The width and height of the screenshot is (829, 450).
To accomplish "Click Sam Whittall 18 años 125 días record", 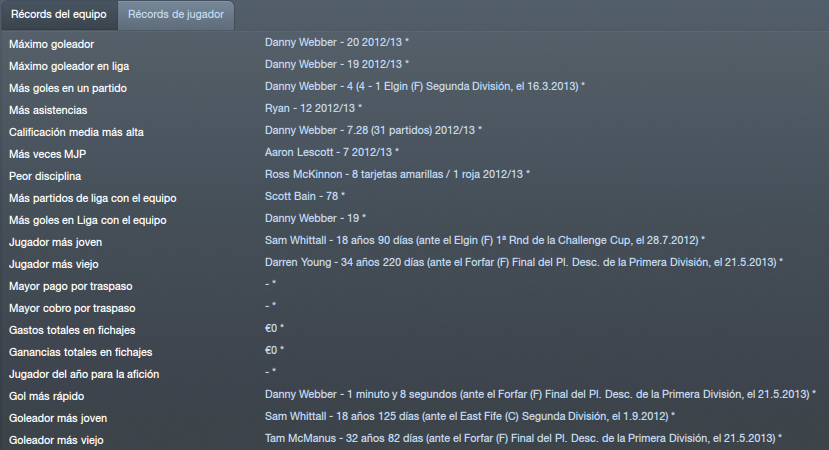I will [470, 417].
